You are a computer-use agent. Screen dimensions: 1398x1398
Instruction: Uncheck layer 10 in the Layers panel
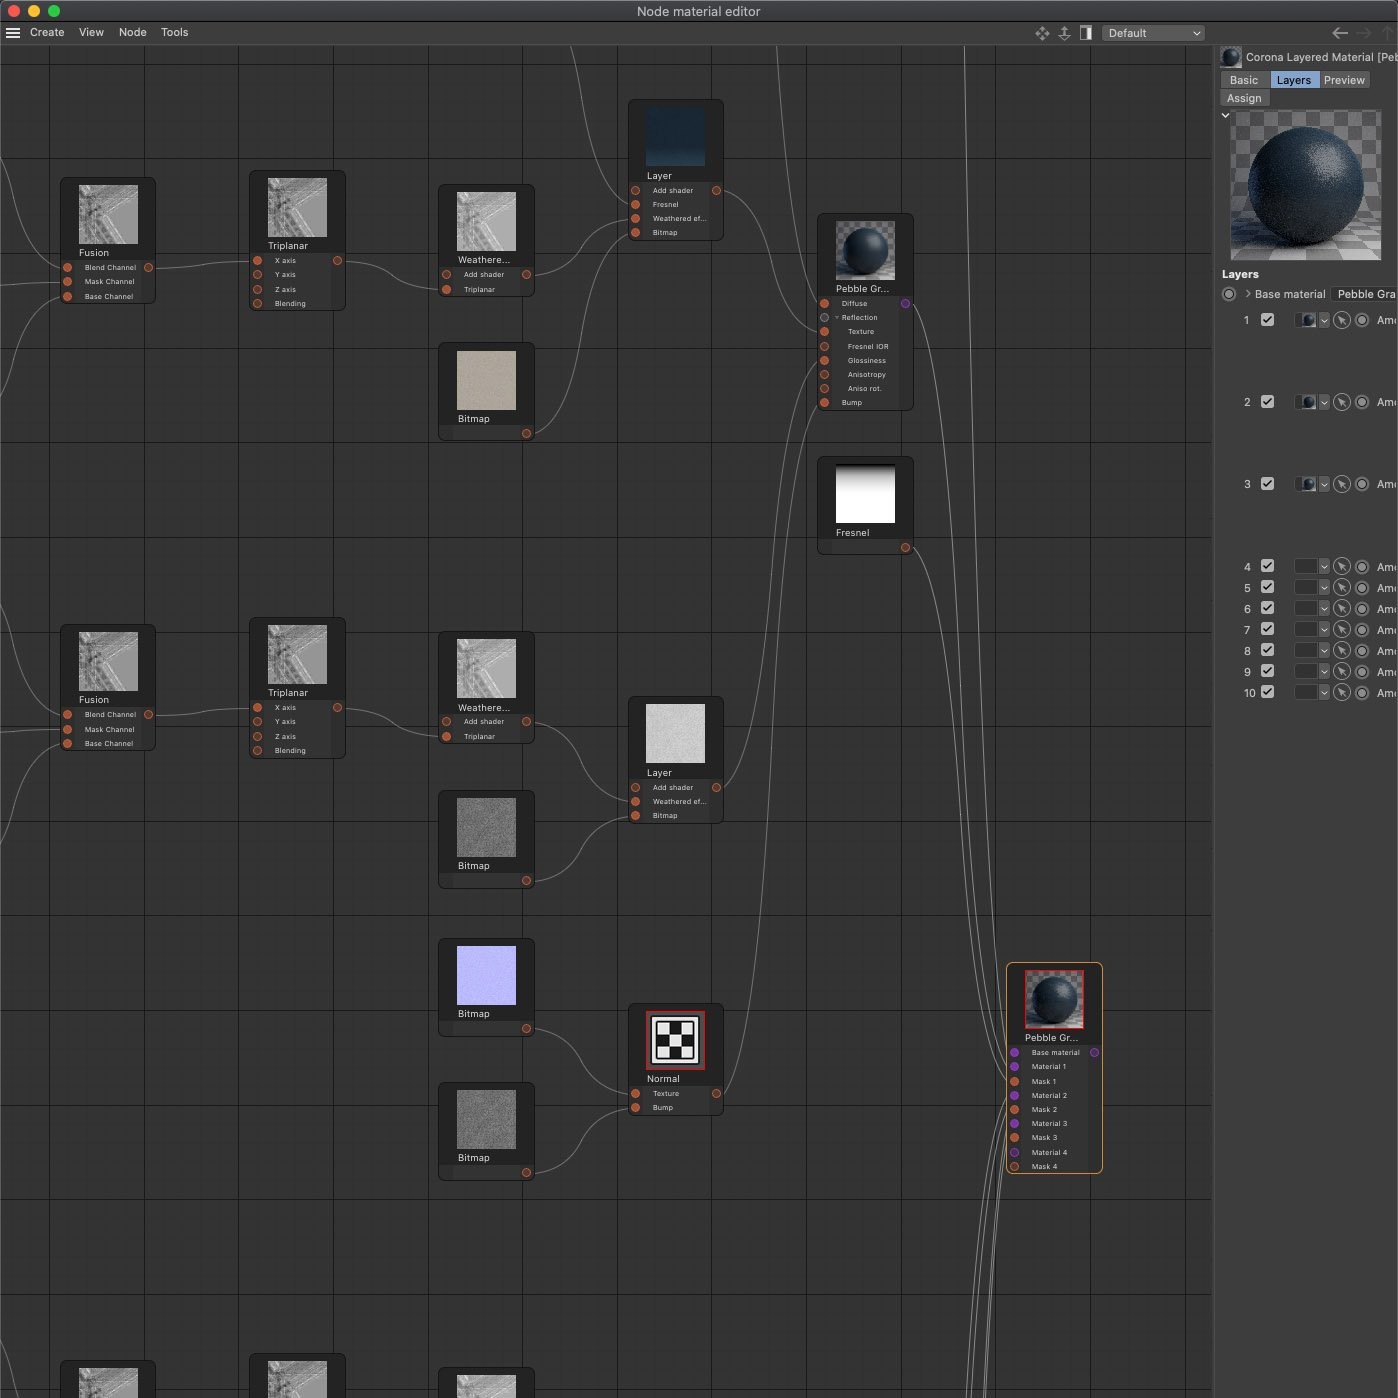pyautogui.click(x=1268, y=692)
